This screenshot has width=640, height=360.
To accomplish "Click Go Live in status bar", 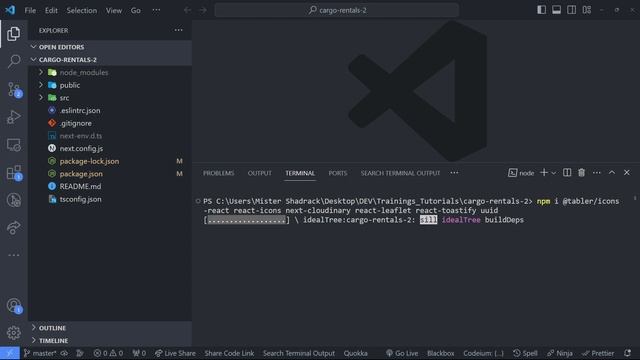I will point(402,353).
